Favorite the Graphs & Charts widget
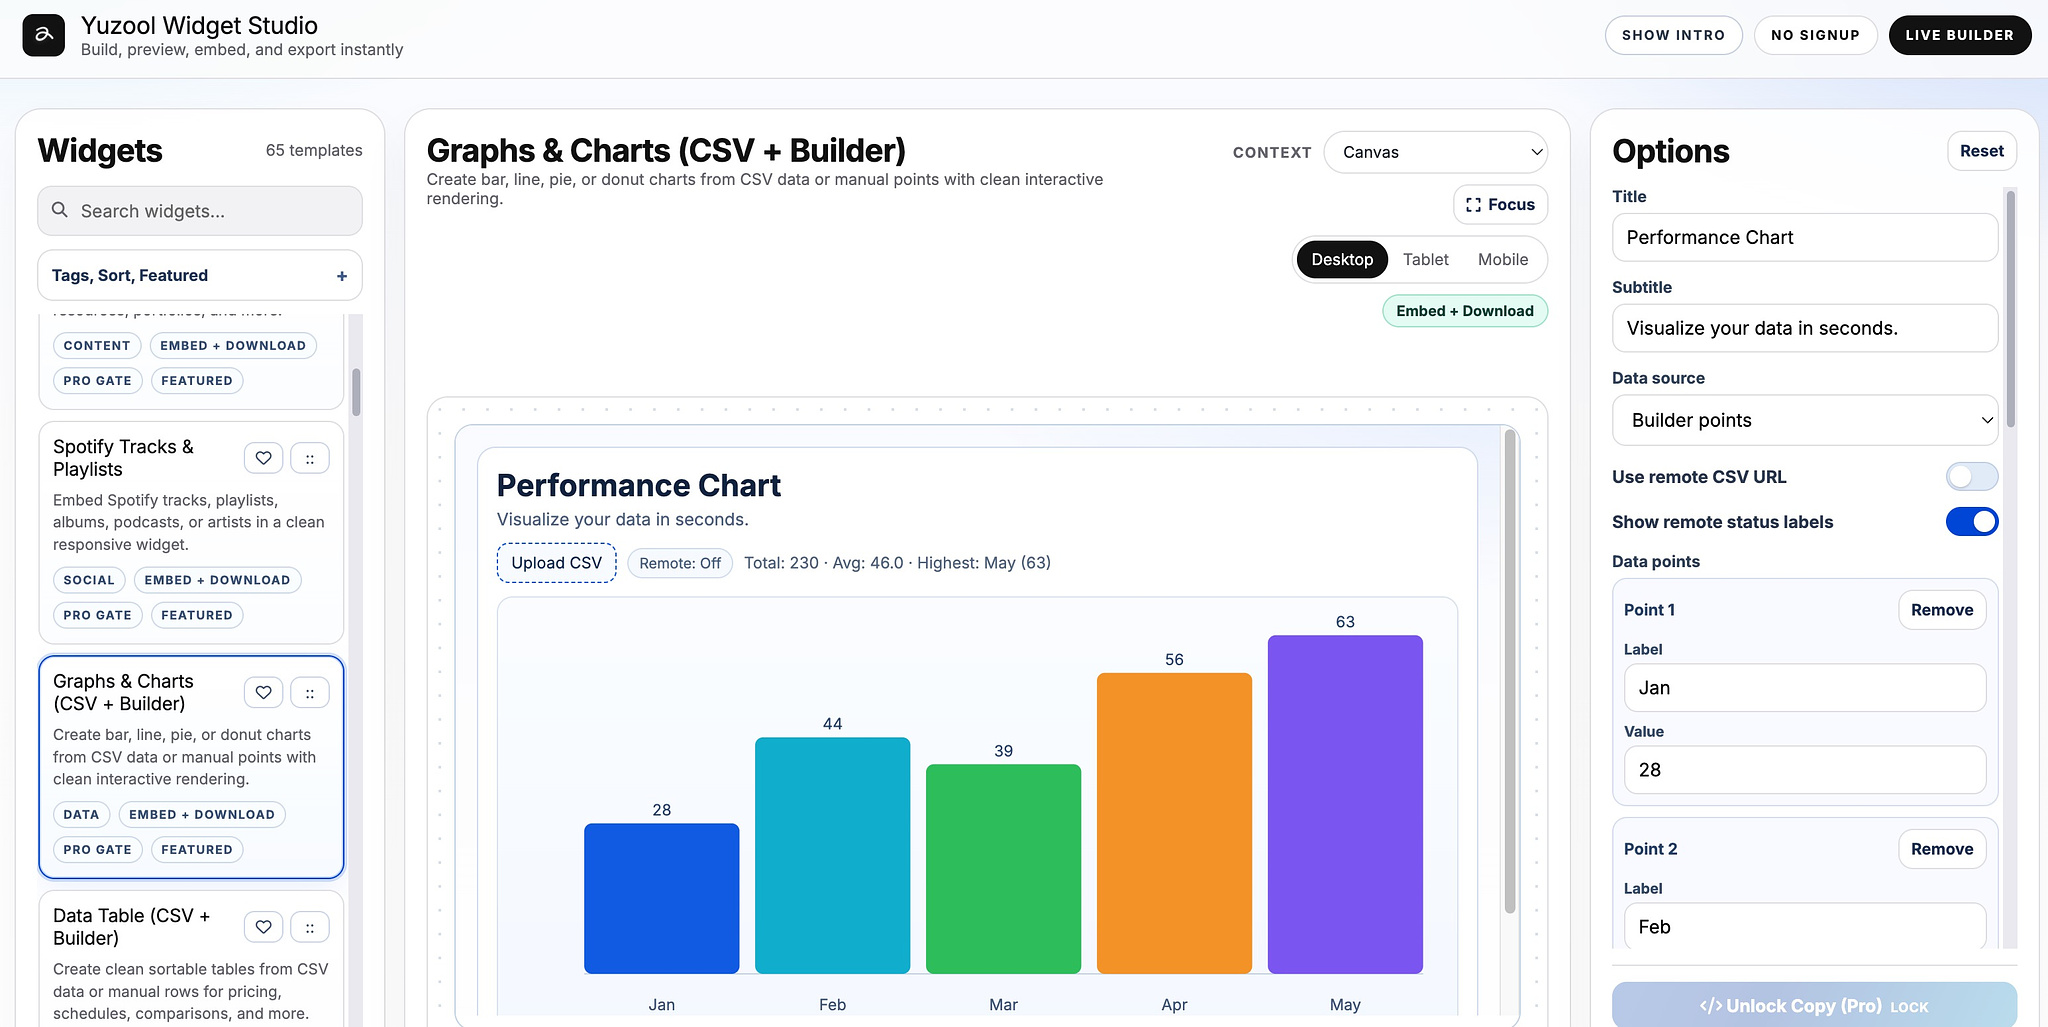The image size is (2048, 1027). pyautogui.click(x=264, y=692)
